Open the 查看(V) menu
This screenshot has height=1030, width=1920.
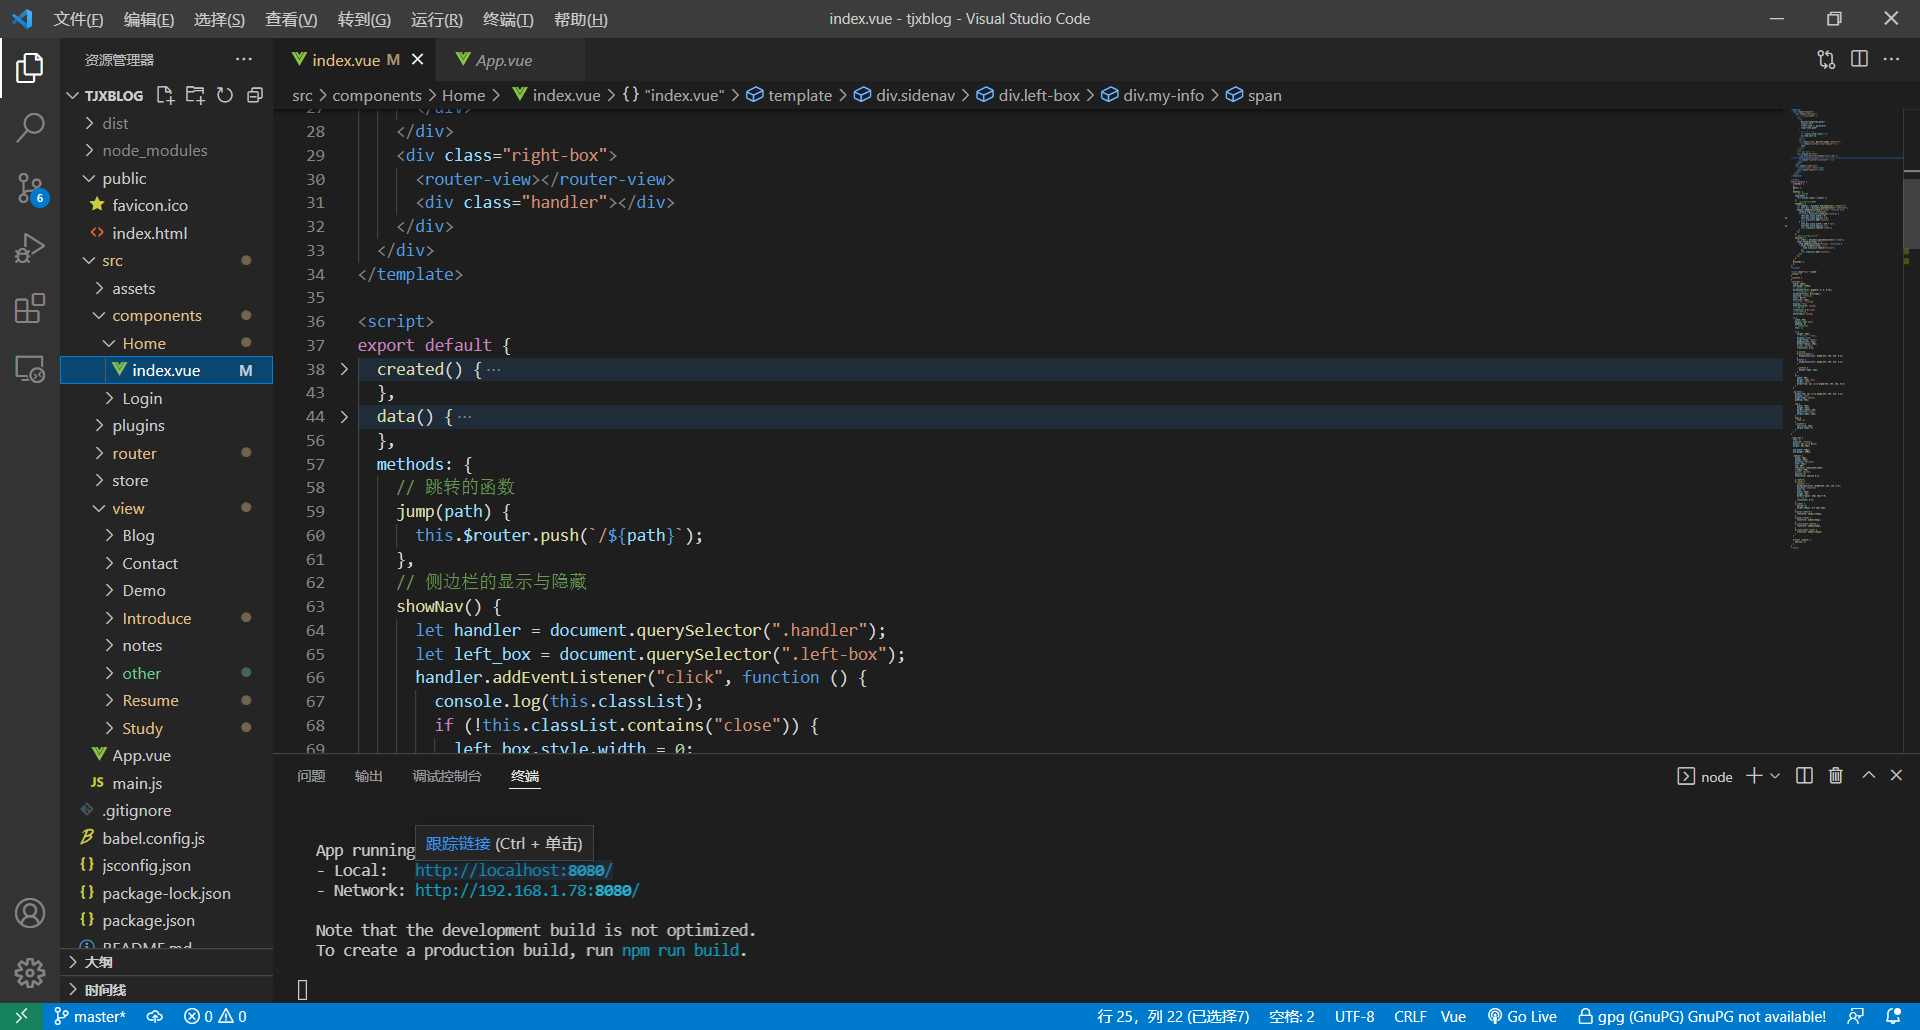291,19
